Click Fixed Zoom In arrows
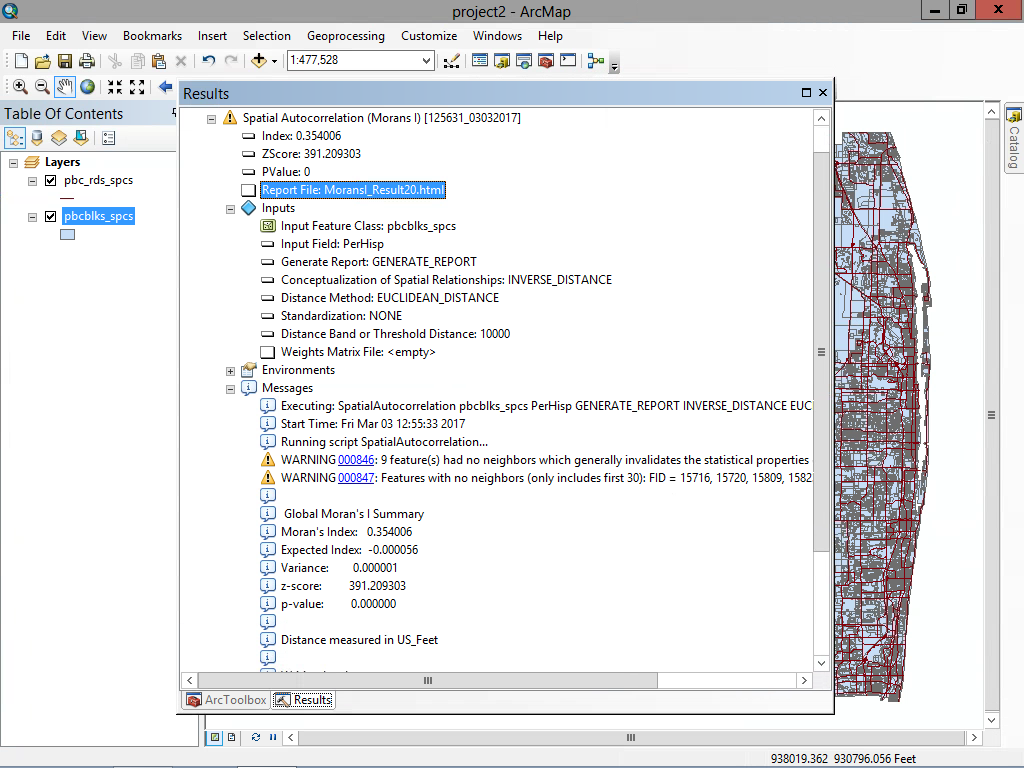This screenshot has height=768, width=1024. [x=115, y=87]
